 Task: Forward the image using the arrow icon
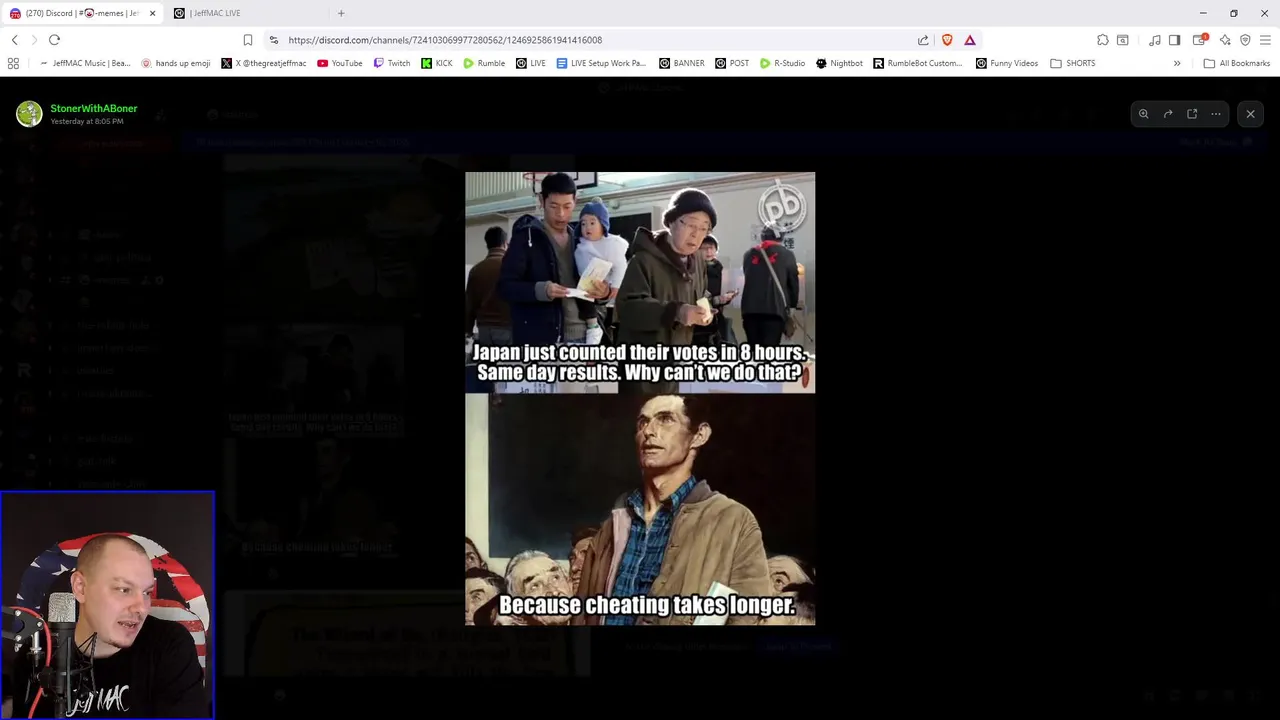point(1168,114)
